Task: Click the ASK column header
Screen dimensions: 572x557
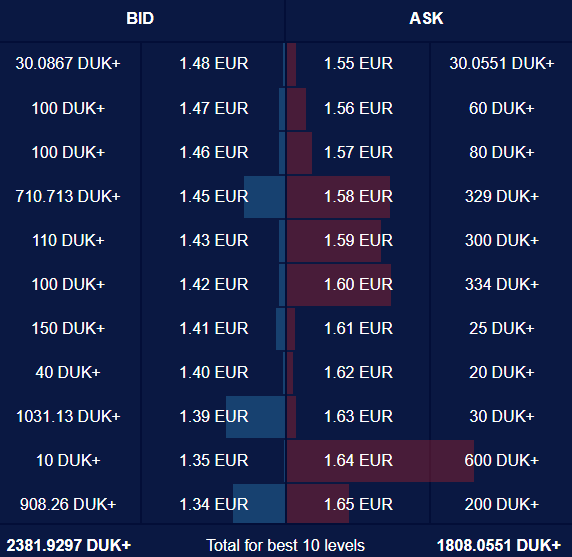Action: [426, 18]
